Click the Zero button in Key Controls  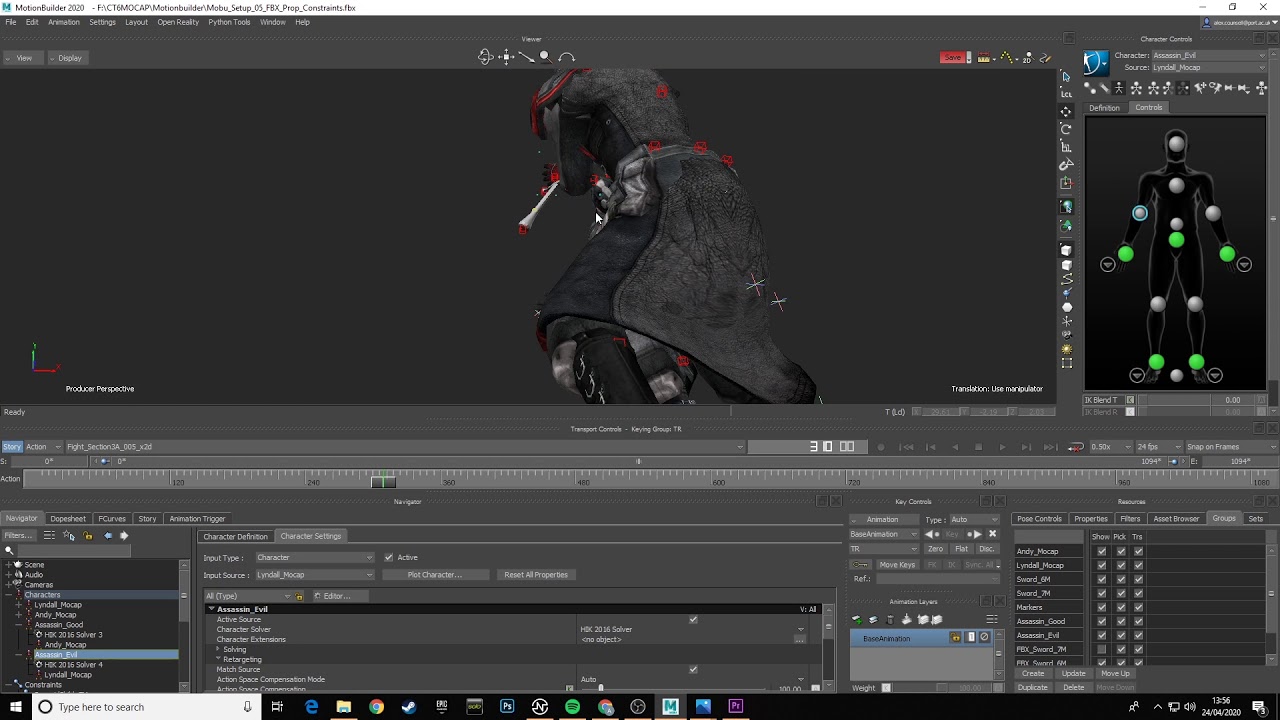tap(936, 548)
